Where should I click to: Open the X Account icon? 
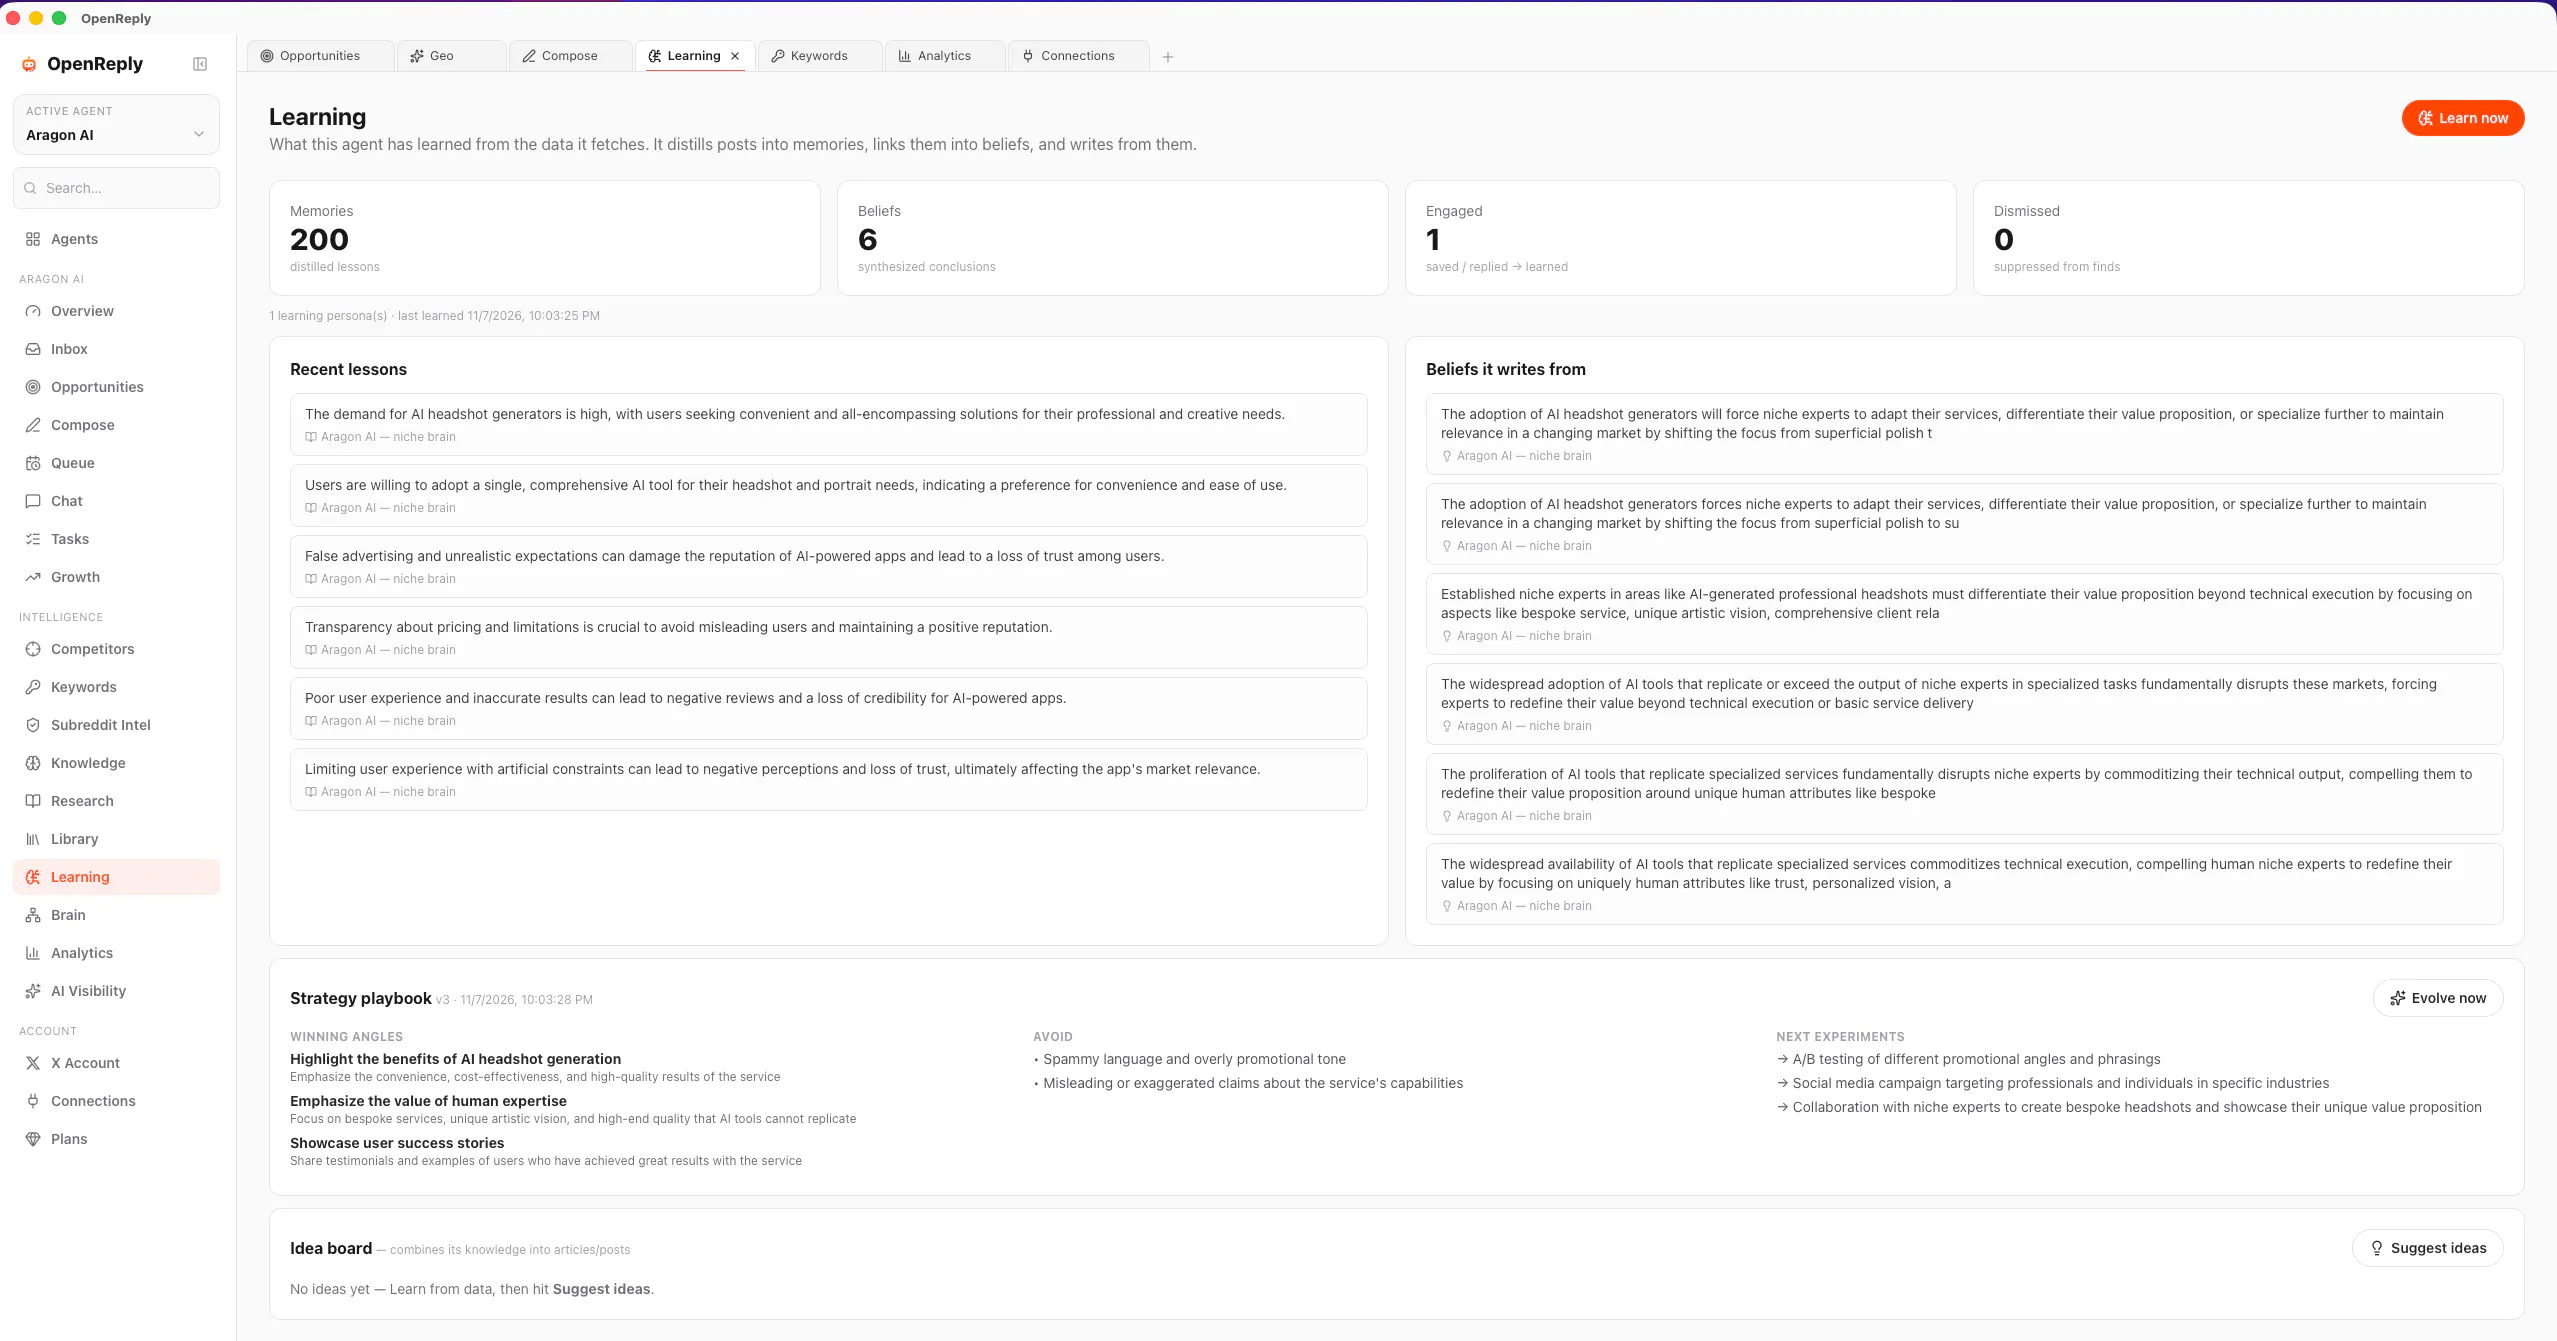tap(33, 1063)
